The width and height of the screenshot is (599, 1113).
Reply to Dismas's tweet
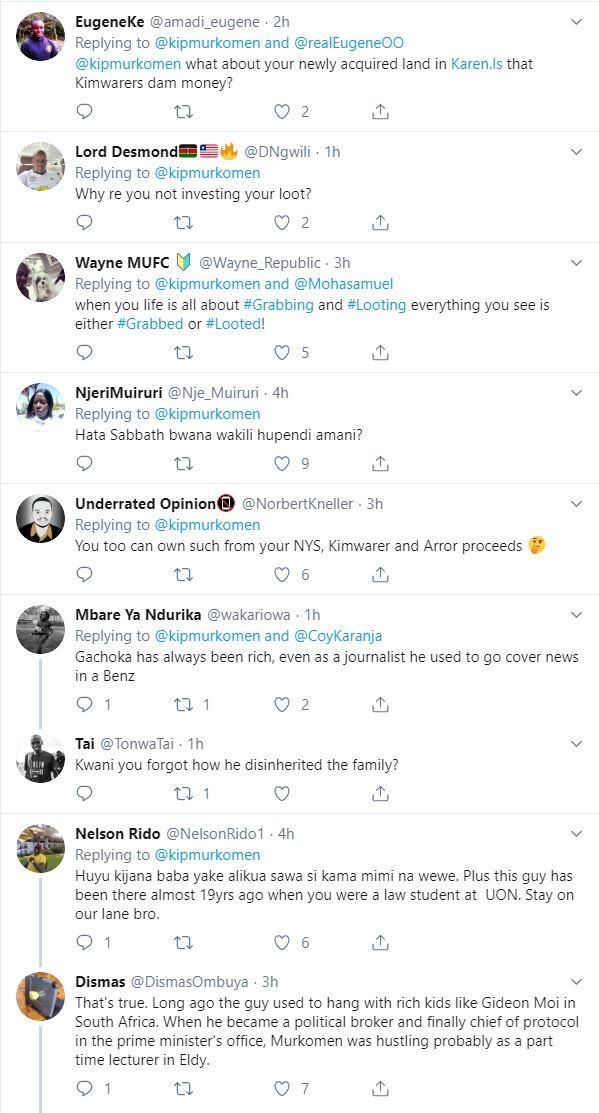point(85,1089)
